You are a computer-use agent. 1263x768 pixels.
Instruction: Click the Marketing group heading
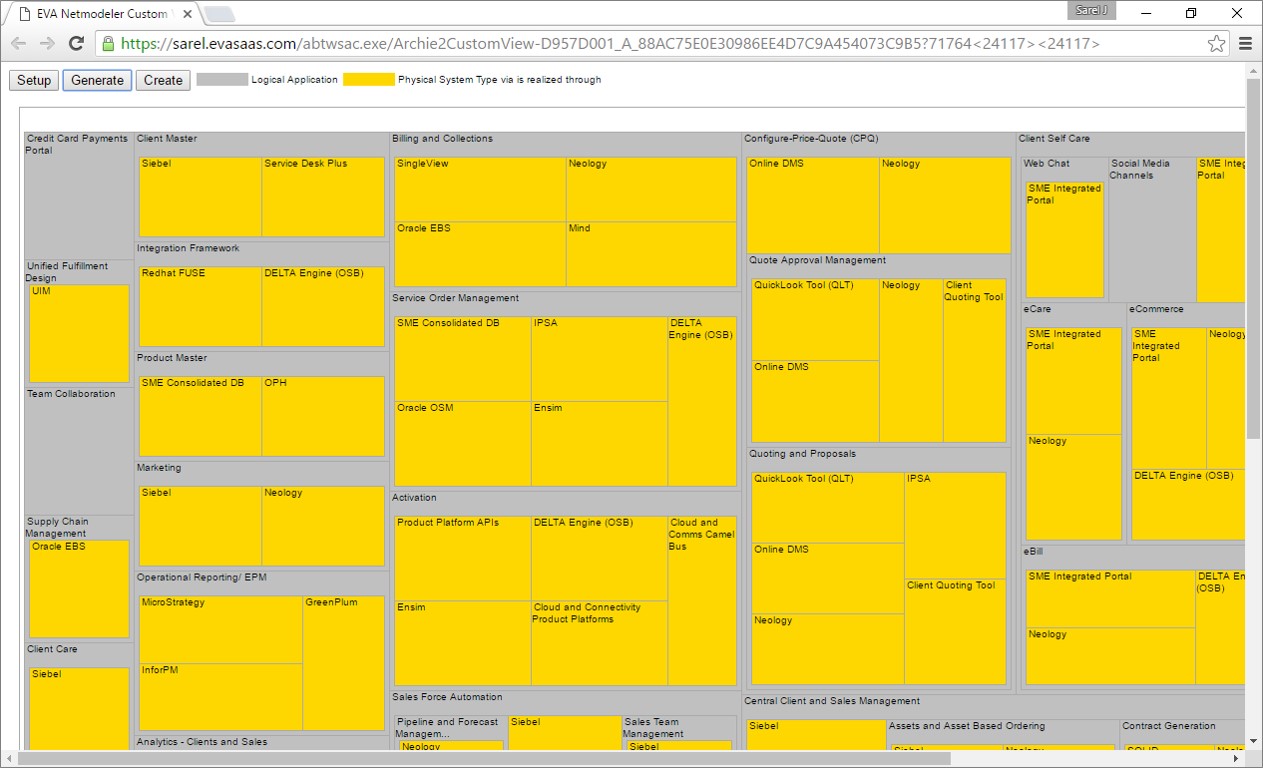click(159, 468)
